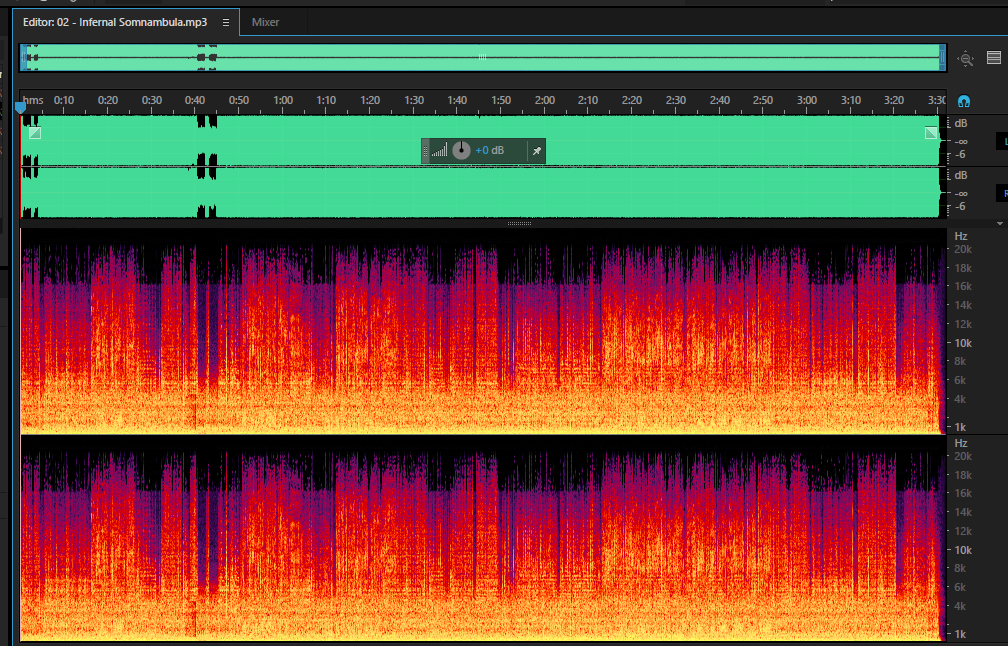Toggle the left channel L button
1008x646 pixels.
pyautogui.click(x=1003, y=141)
